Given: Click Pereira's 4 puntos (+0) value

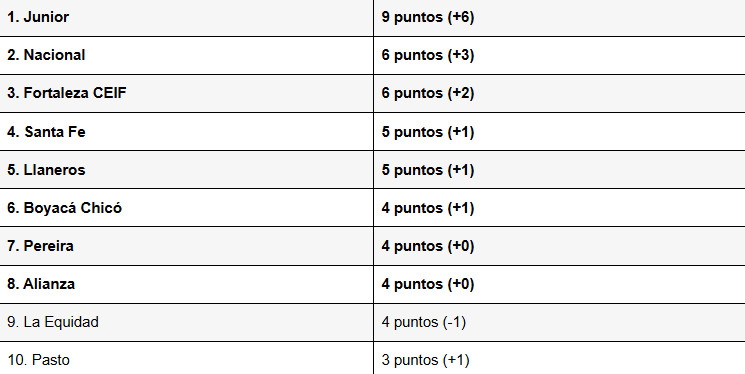Looking at the screenshot, I should [x=428, y=246].
